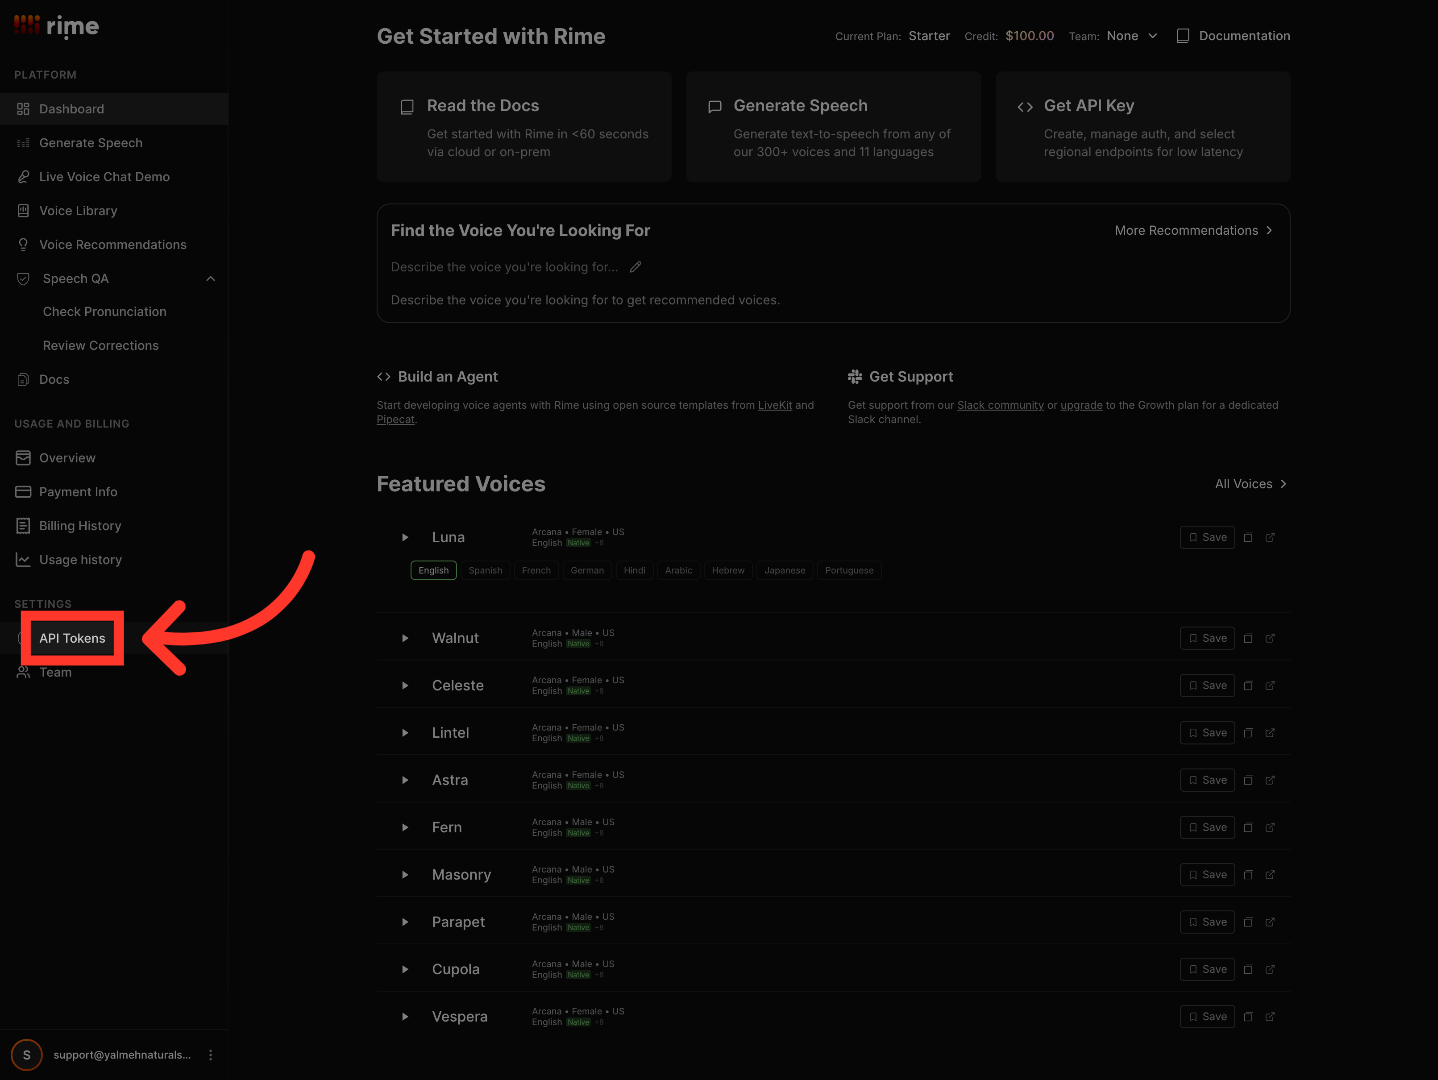Play the Luna voice sample
This screenshot has height=1080, width=1438.
(405, 538)
